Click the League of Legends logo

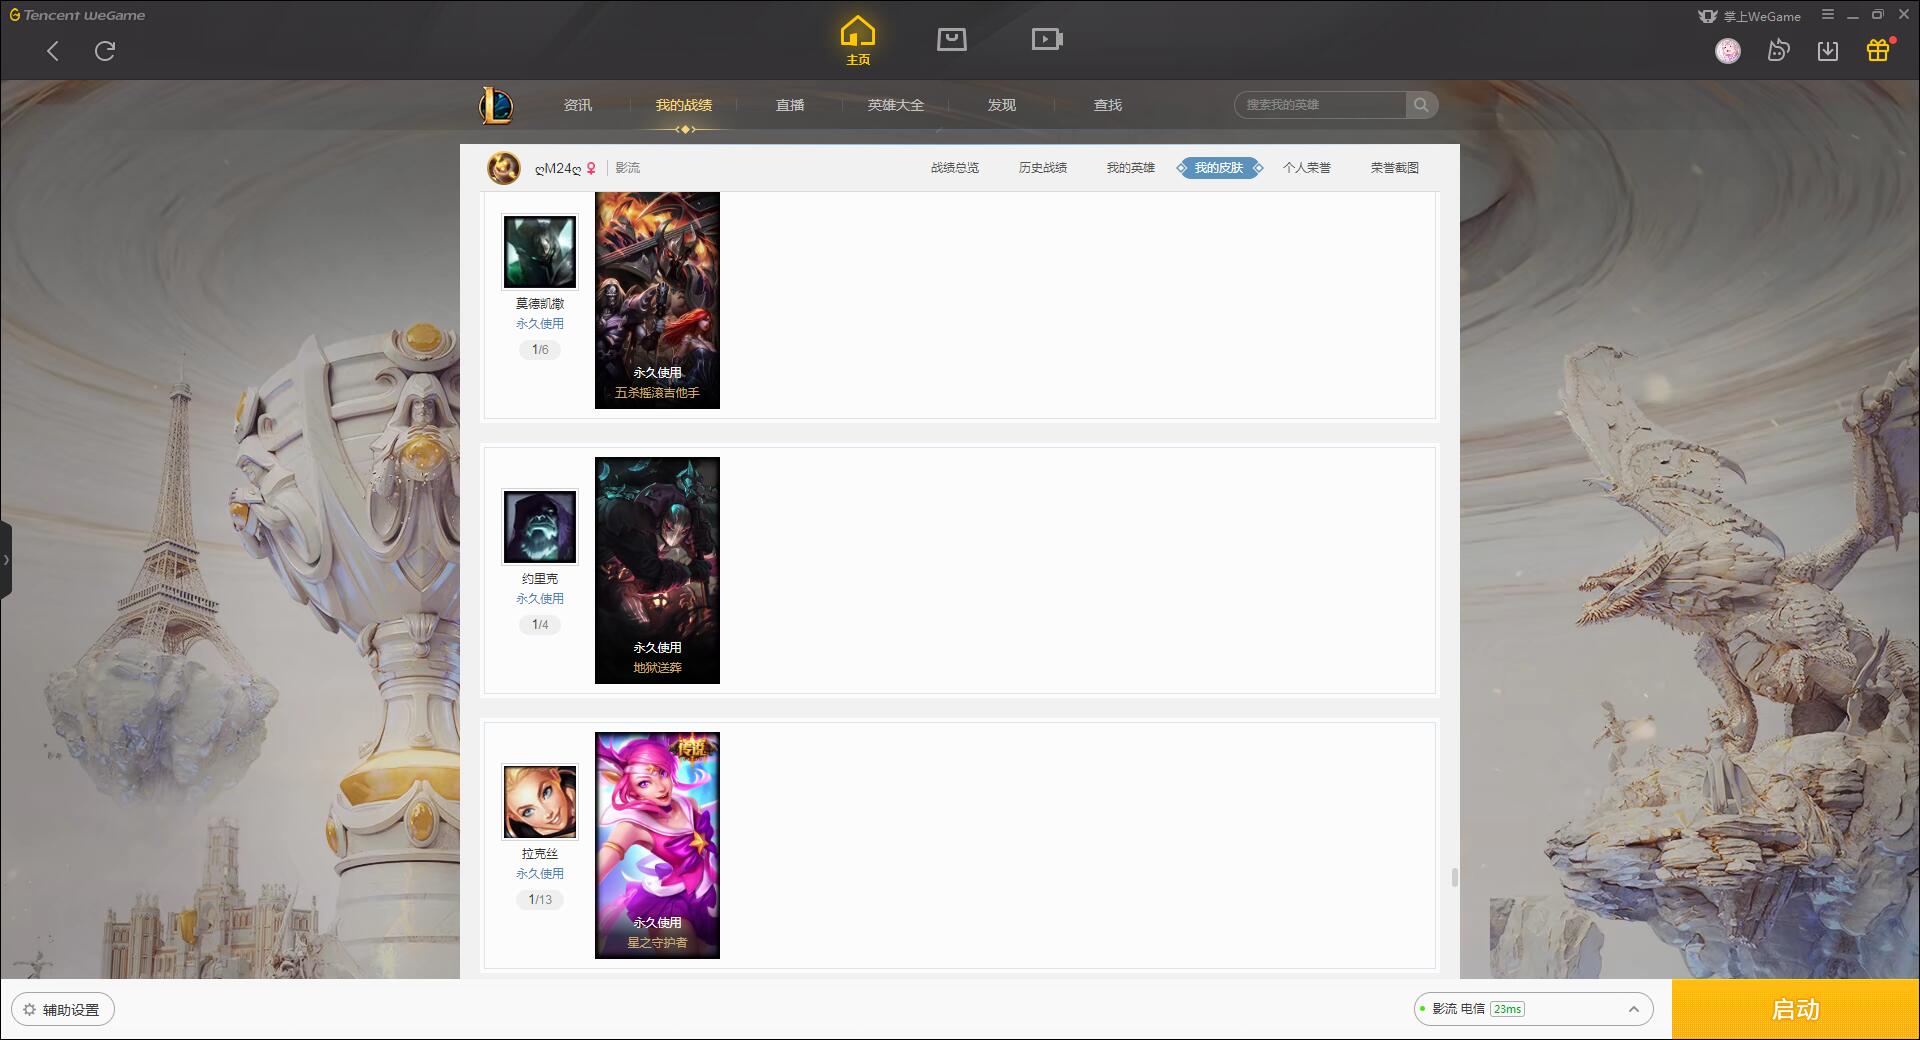point(496,105)
